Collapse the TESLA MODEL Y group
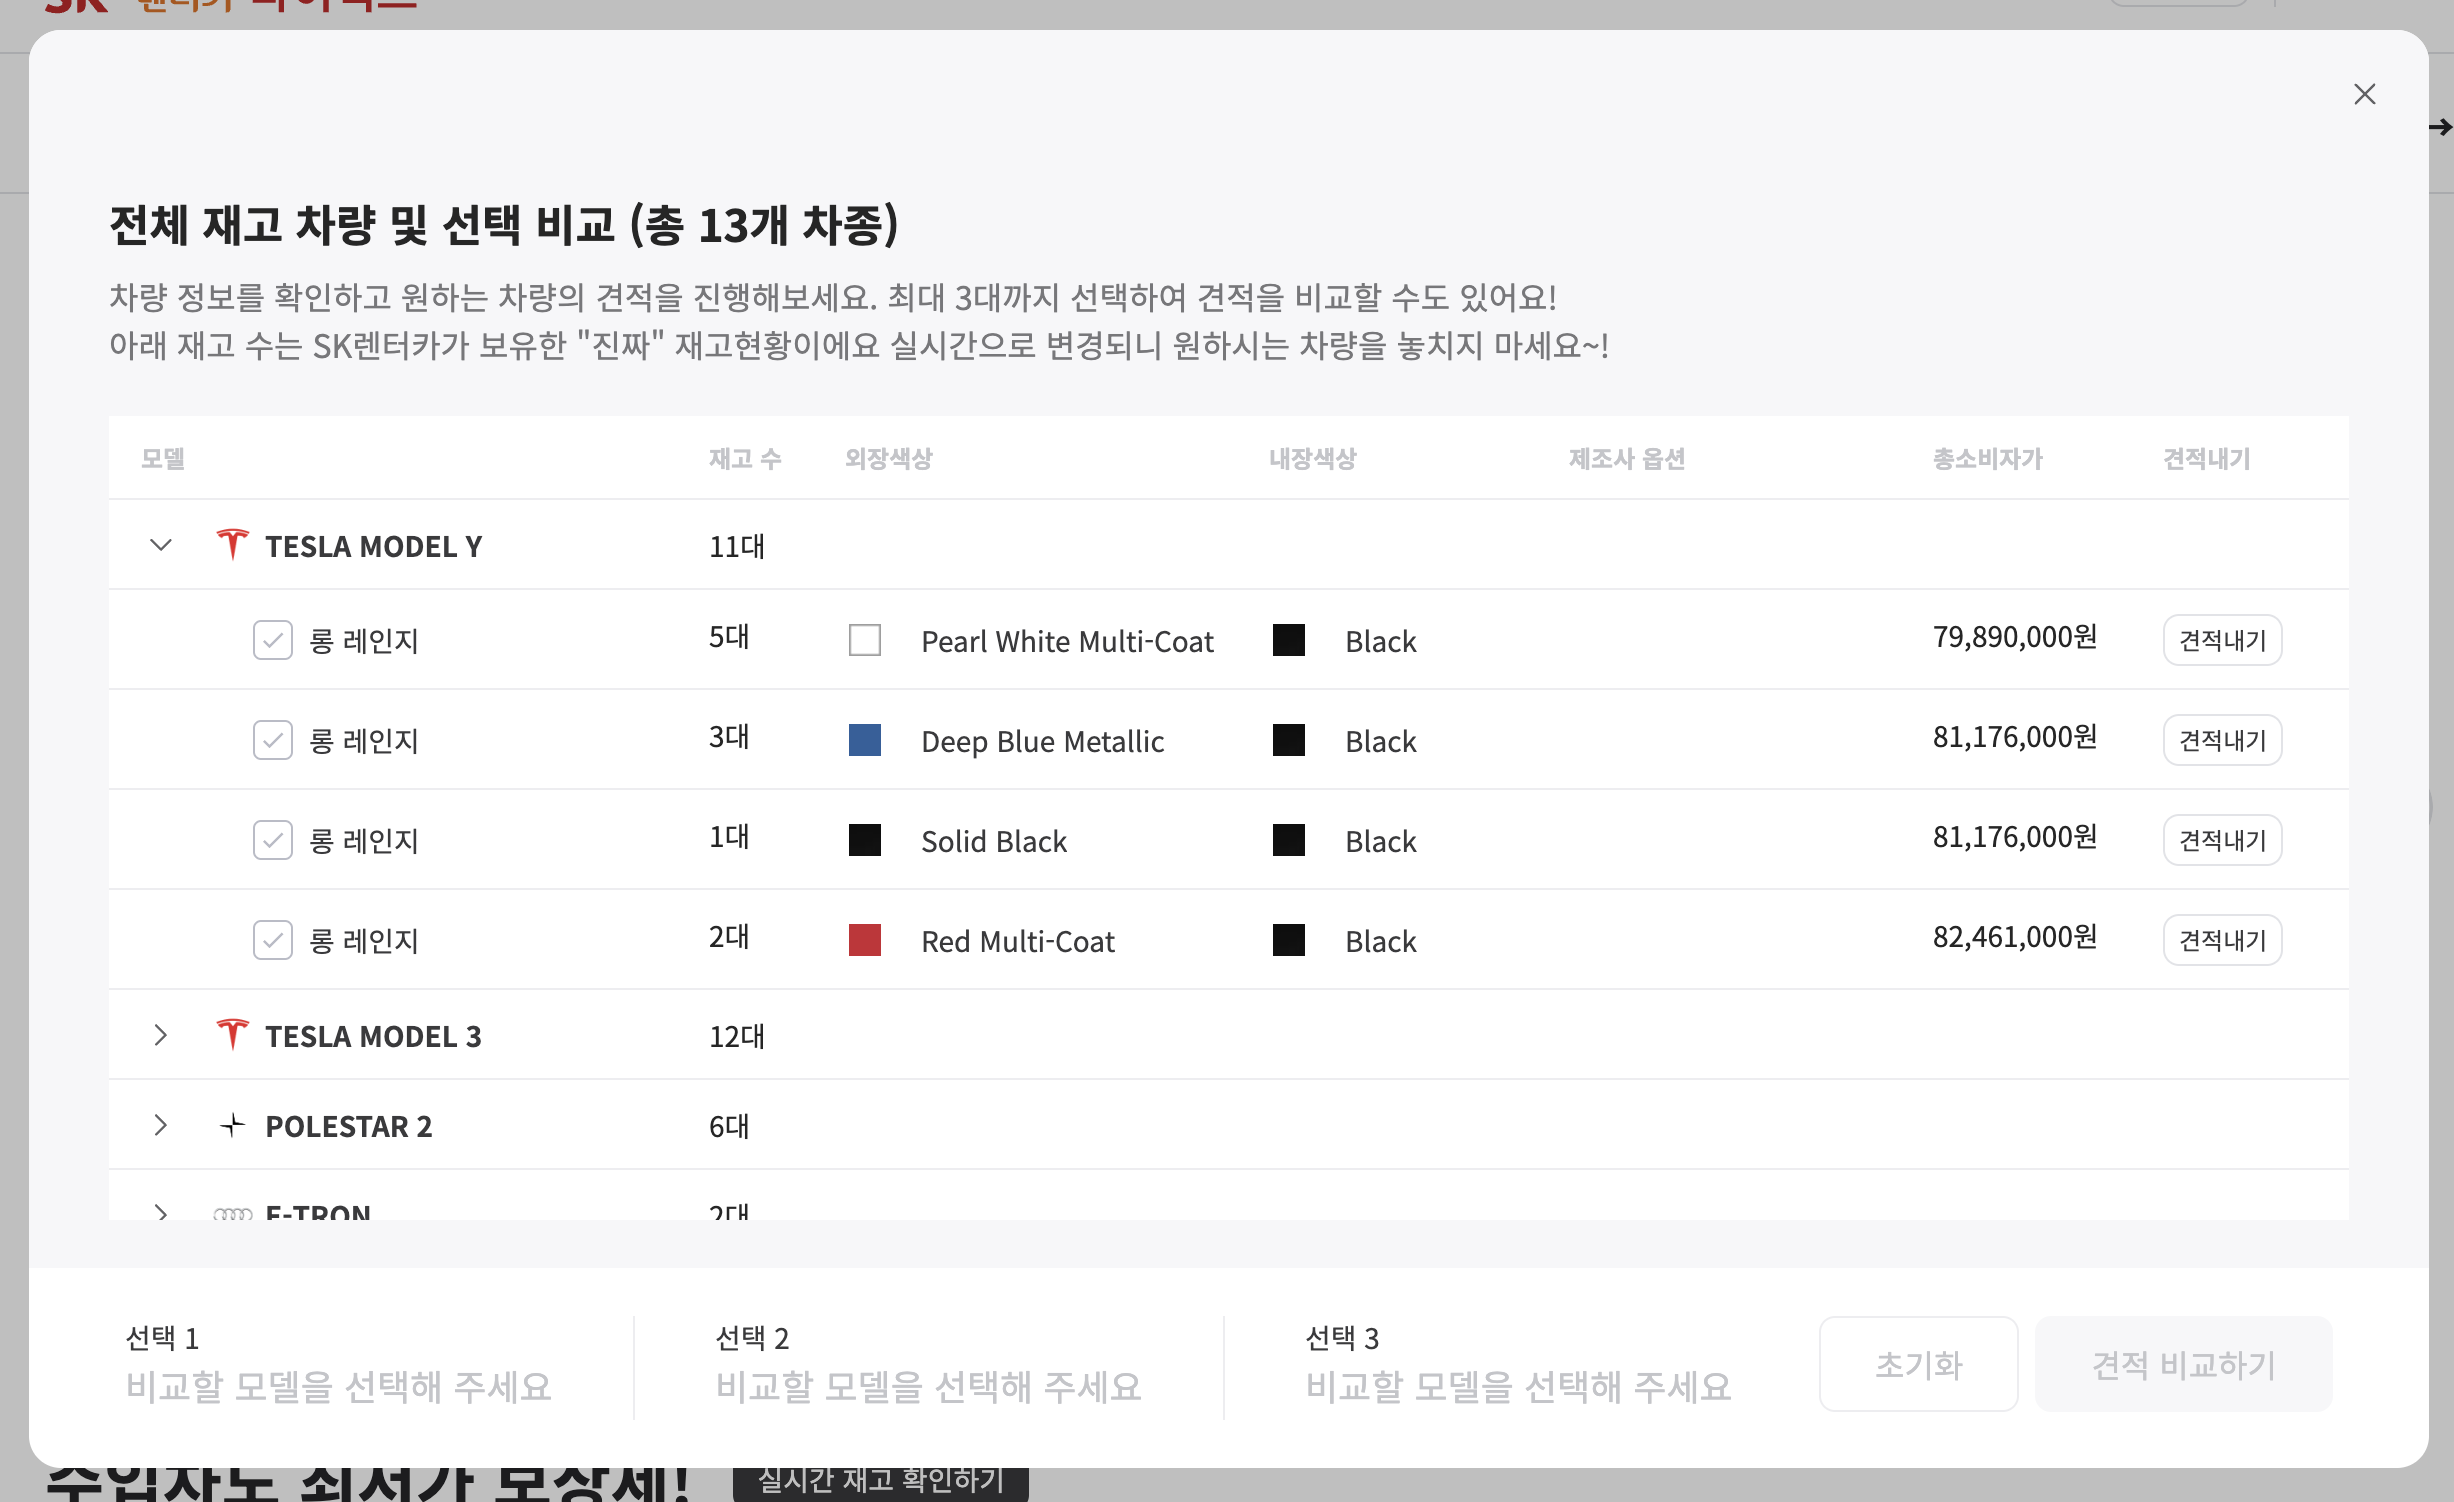Image resolution: width=2454 pixels, height=1502 pixels. 161,545
